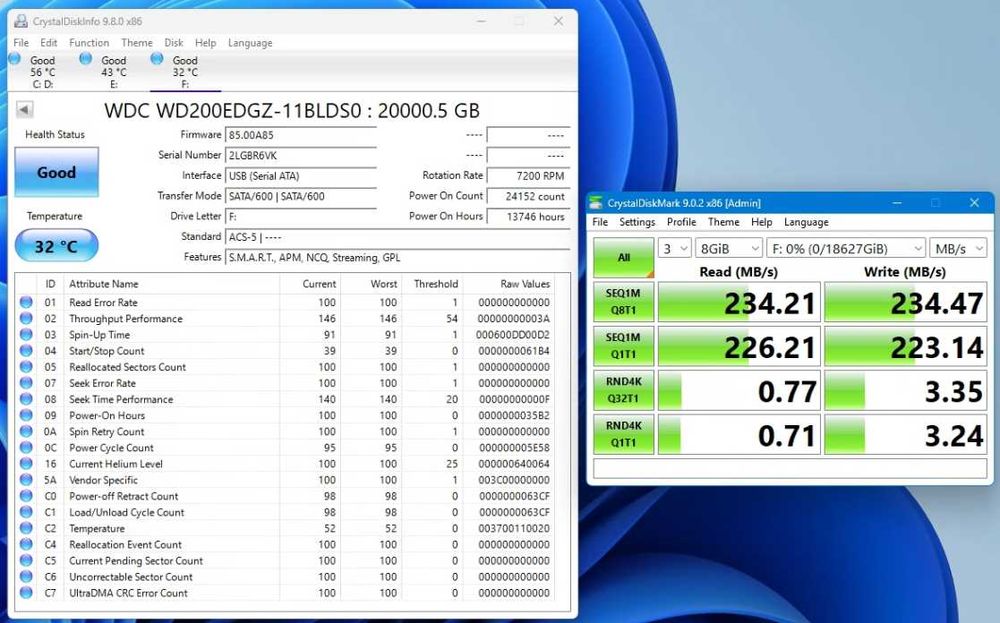Click status orb for Power-off Retract Count

click(x=26, y=496)
